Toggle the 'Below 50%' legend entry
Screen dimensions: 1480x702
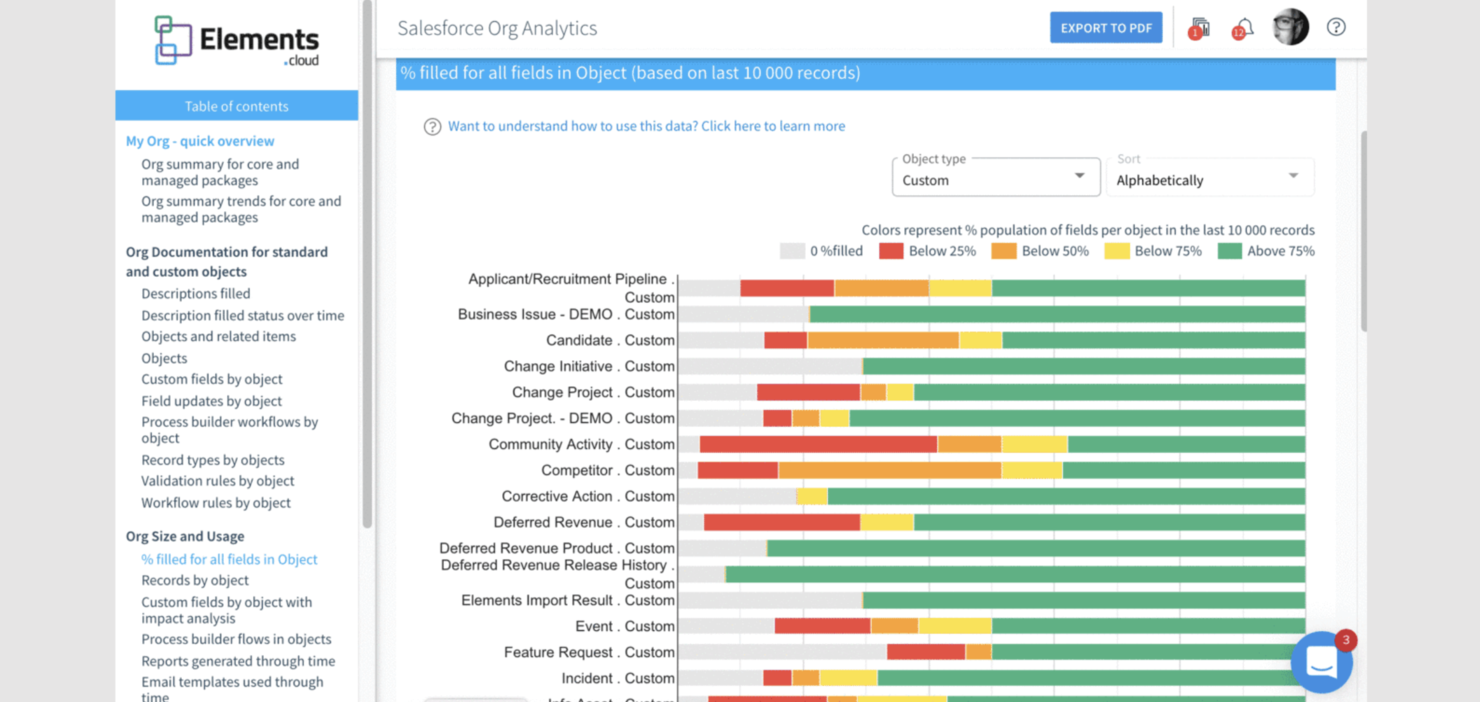tap(1005, 251)
